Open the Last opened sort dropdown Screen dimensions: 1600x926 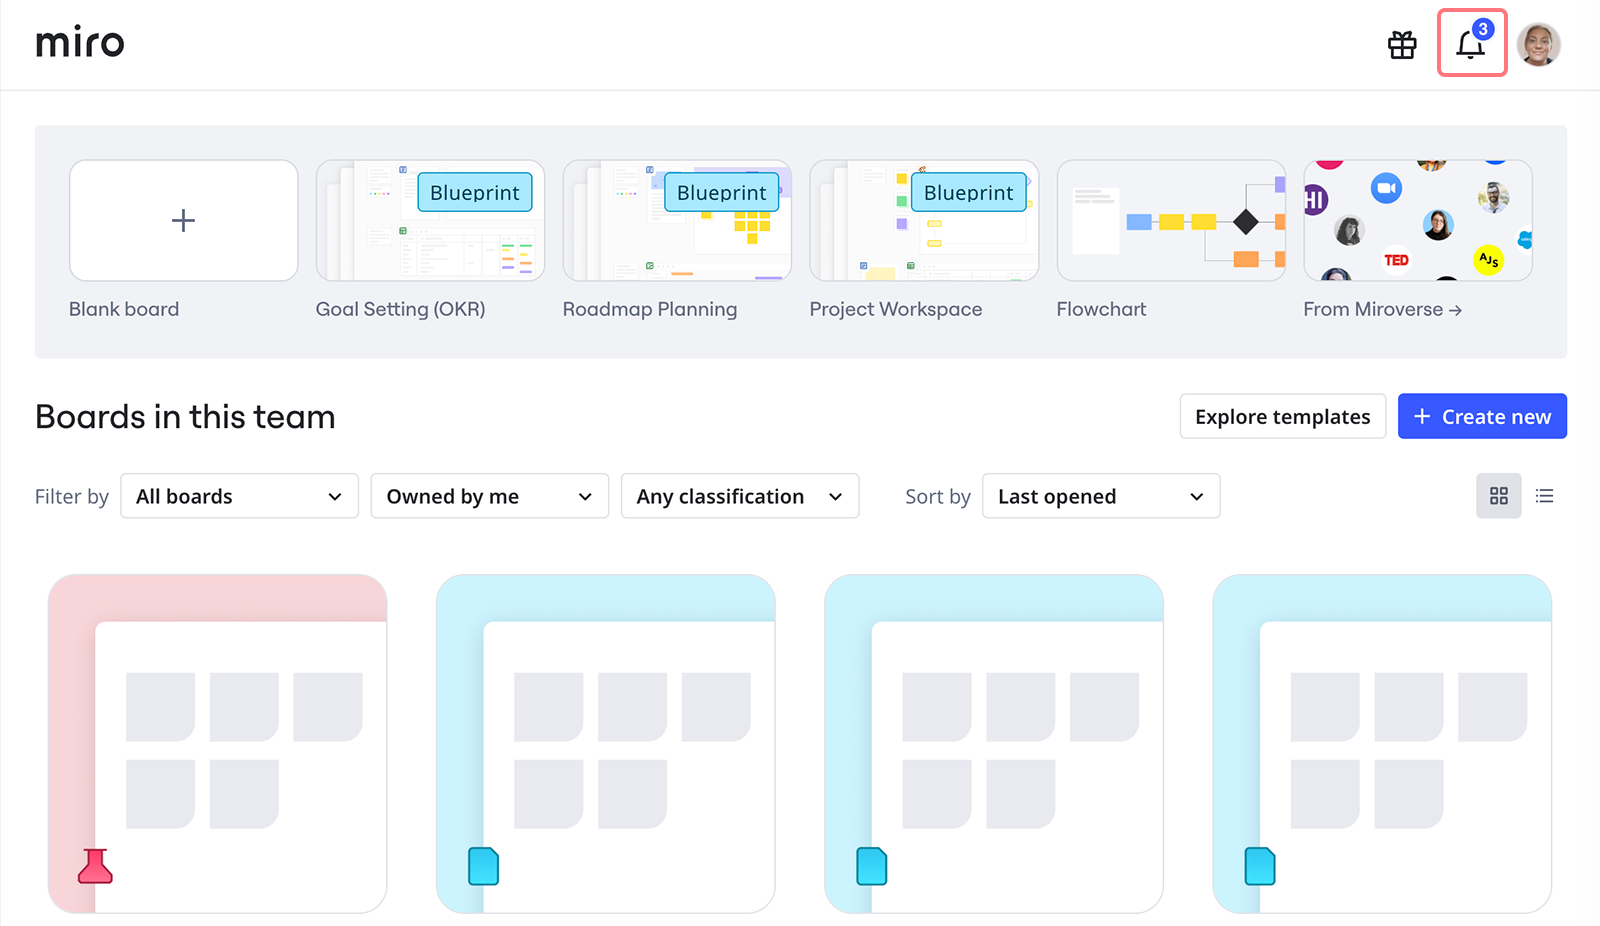(1101, 496)
